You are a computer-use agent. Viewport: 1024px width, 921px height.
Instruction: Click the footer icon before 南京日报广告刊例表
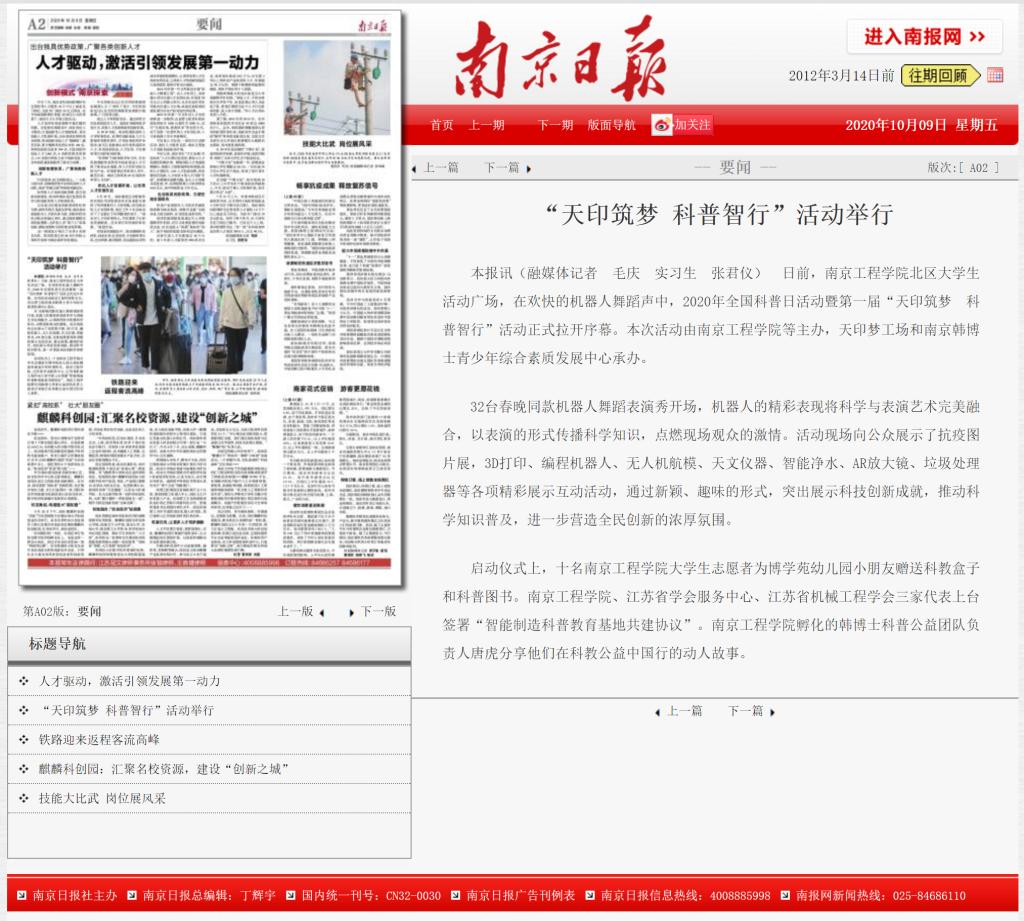pyautogui.click(x=455, y=895)
